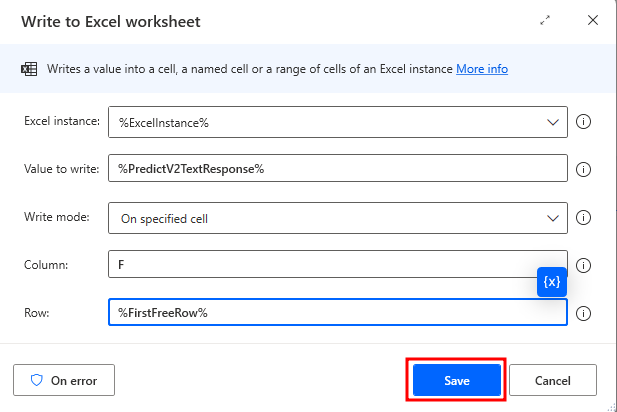Cancel the dialog changes
Screen dimensions: 617x412
click(x=552, y=380)
